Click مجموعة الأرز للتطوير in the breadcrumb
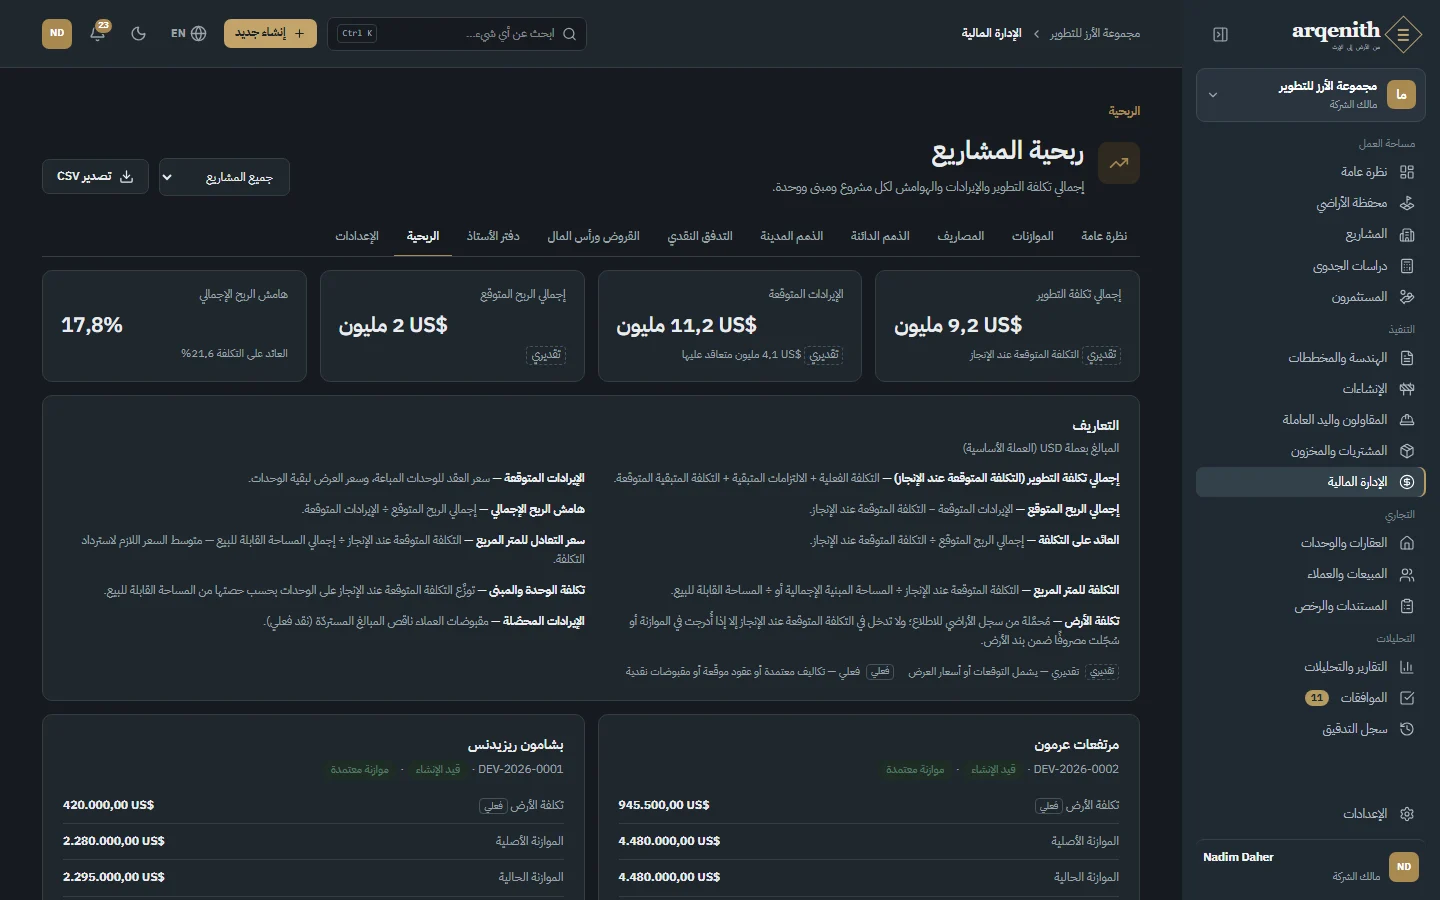This screenshot has height=900, width=1440. coord(1095,34)
